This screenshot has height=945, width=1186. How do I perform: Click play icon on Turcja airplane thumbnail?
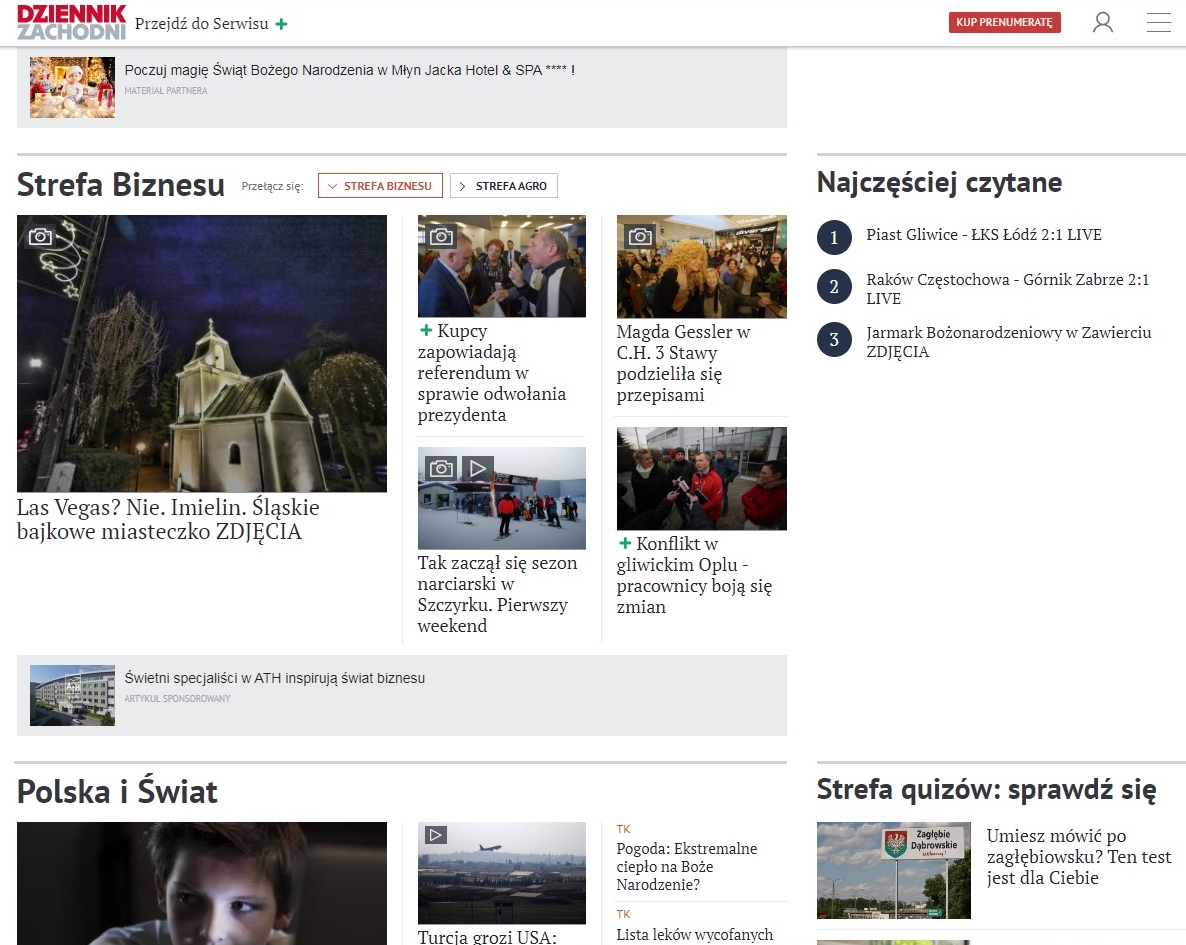click(x=435, y=834)
